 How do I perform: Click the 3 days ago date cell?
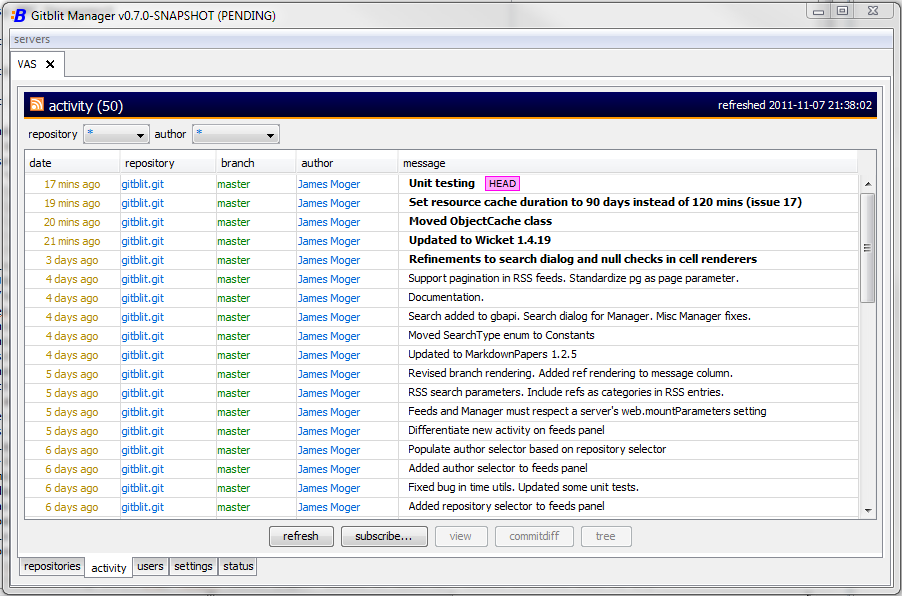click(72, 260)
